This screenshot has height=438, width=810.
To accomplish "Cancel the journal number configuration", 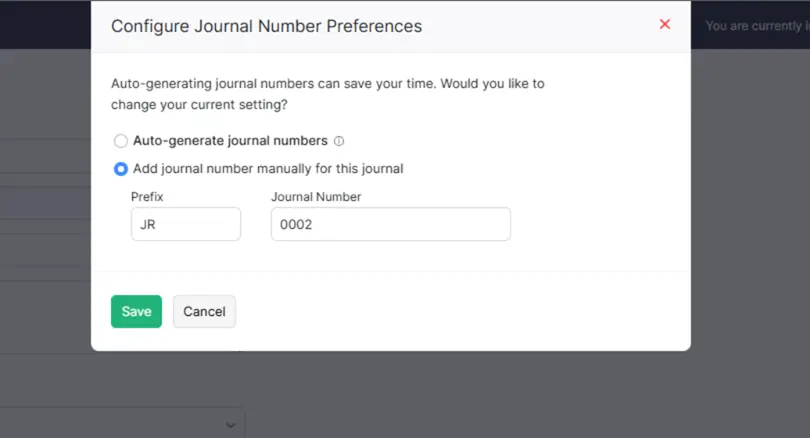I will (205, 311).
